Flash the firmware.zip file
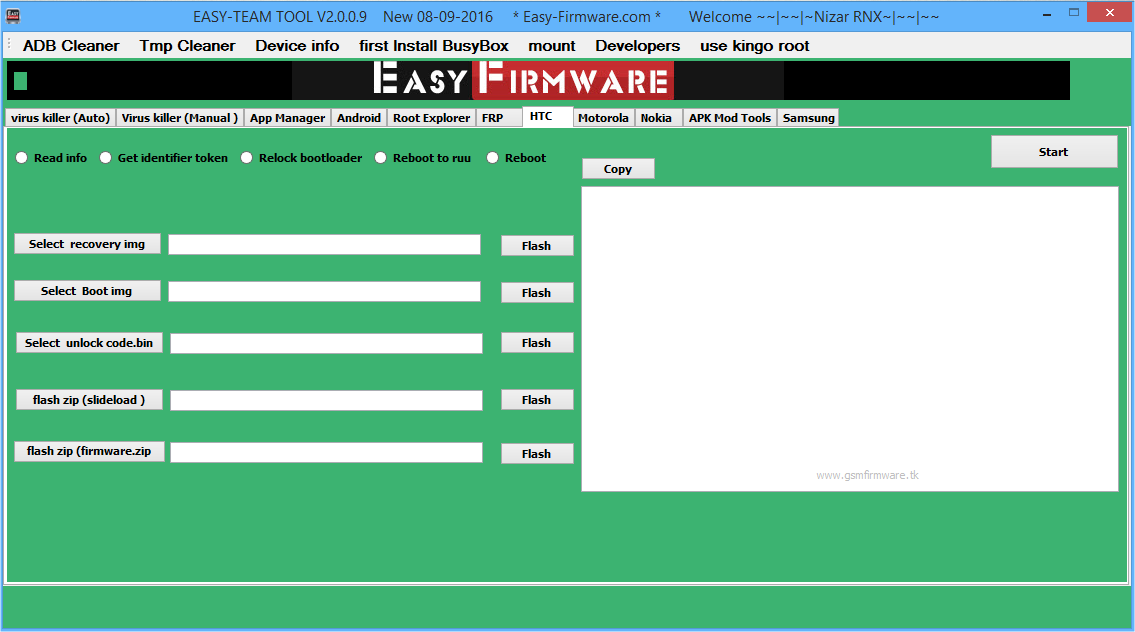The height and width of the screenshot is (632, 1135). pyautogui.click(x=537, y=454)
